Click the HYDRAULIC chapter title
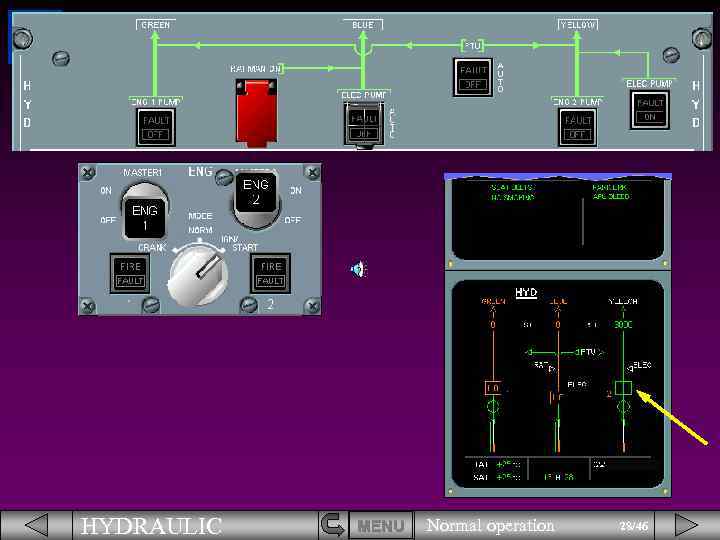Image resolution: width=720 pixels, height=540 pixels. 152,525
